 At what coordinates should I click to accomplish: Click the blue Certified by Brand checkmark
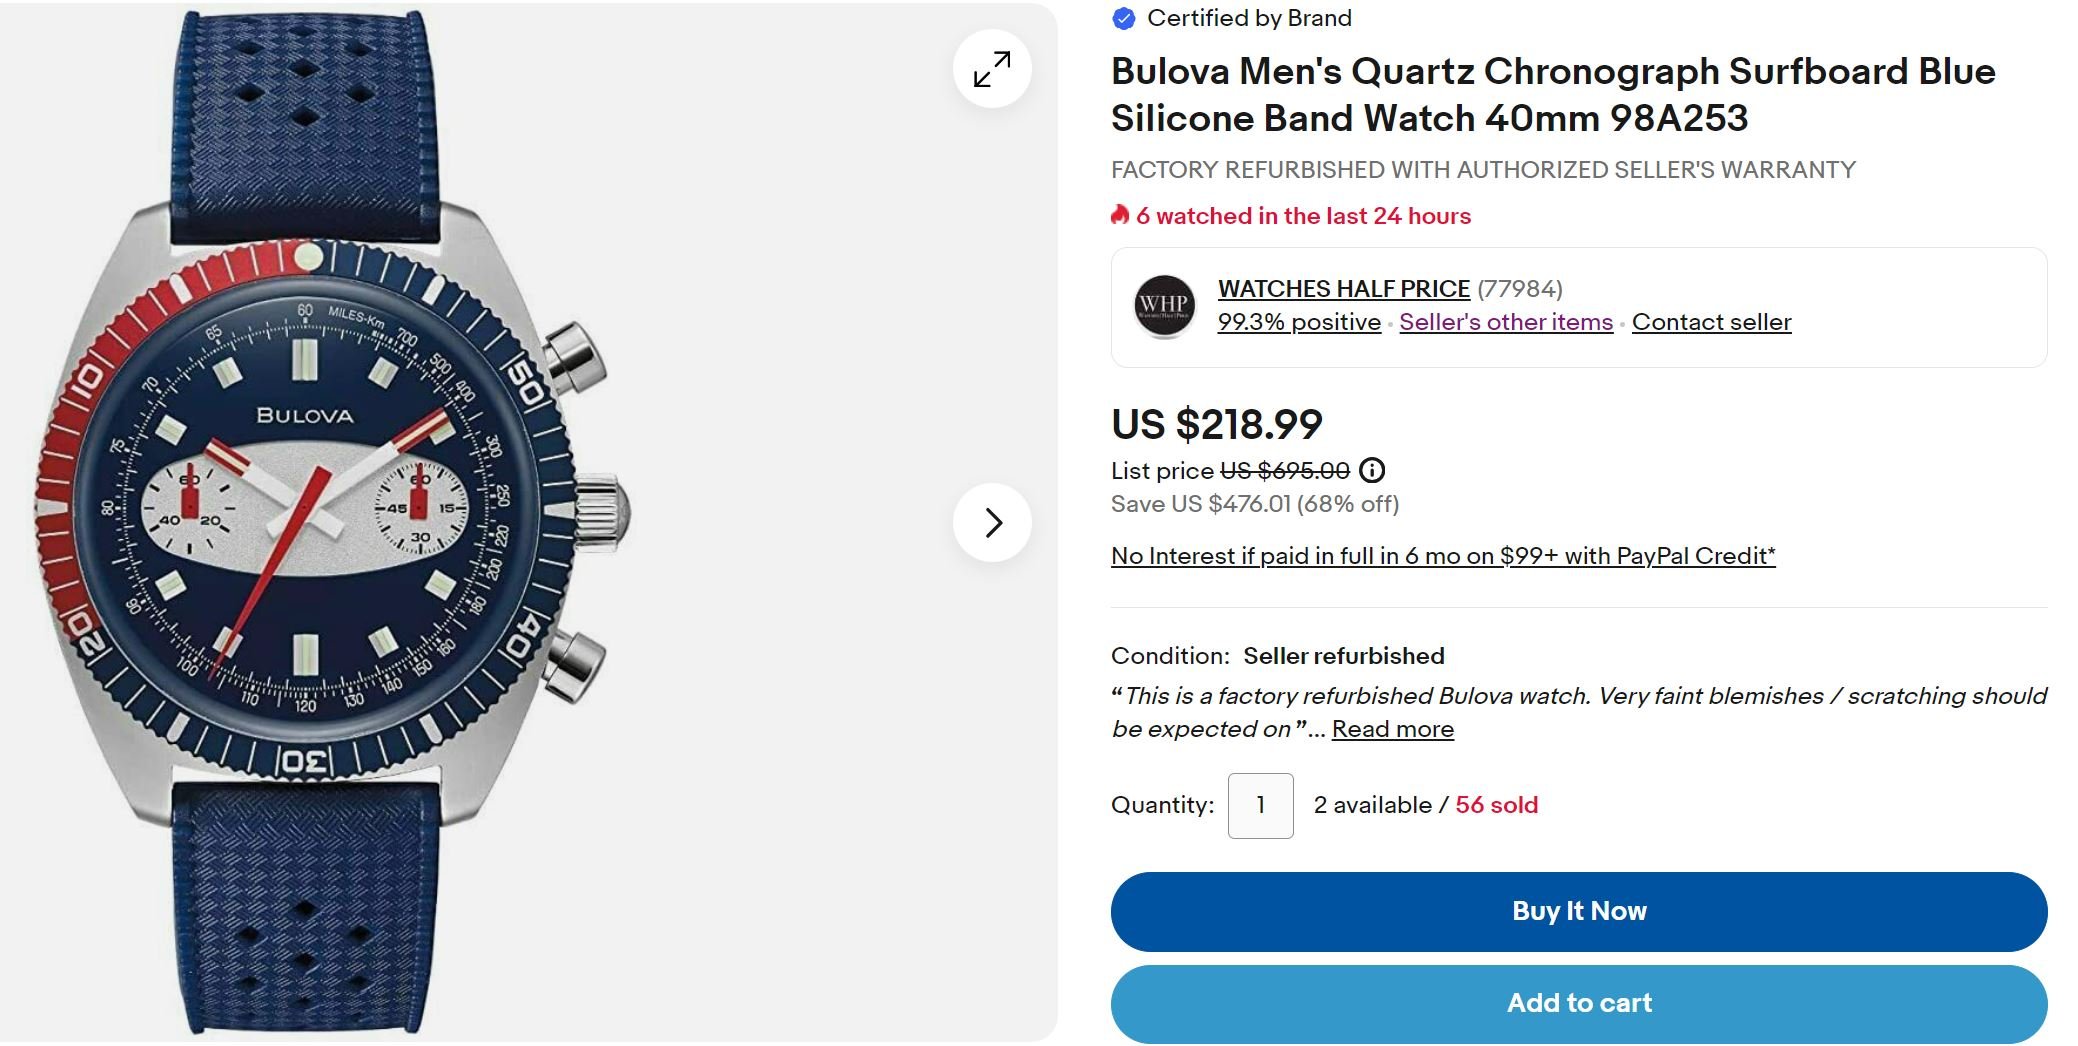point(1124,18)
